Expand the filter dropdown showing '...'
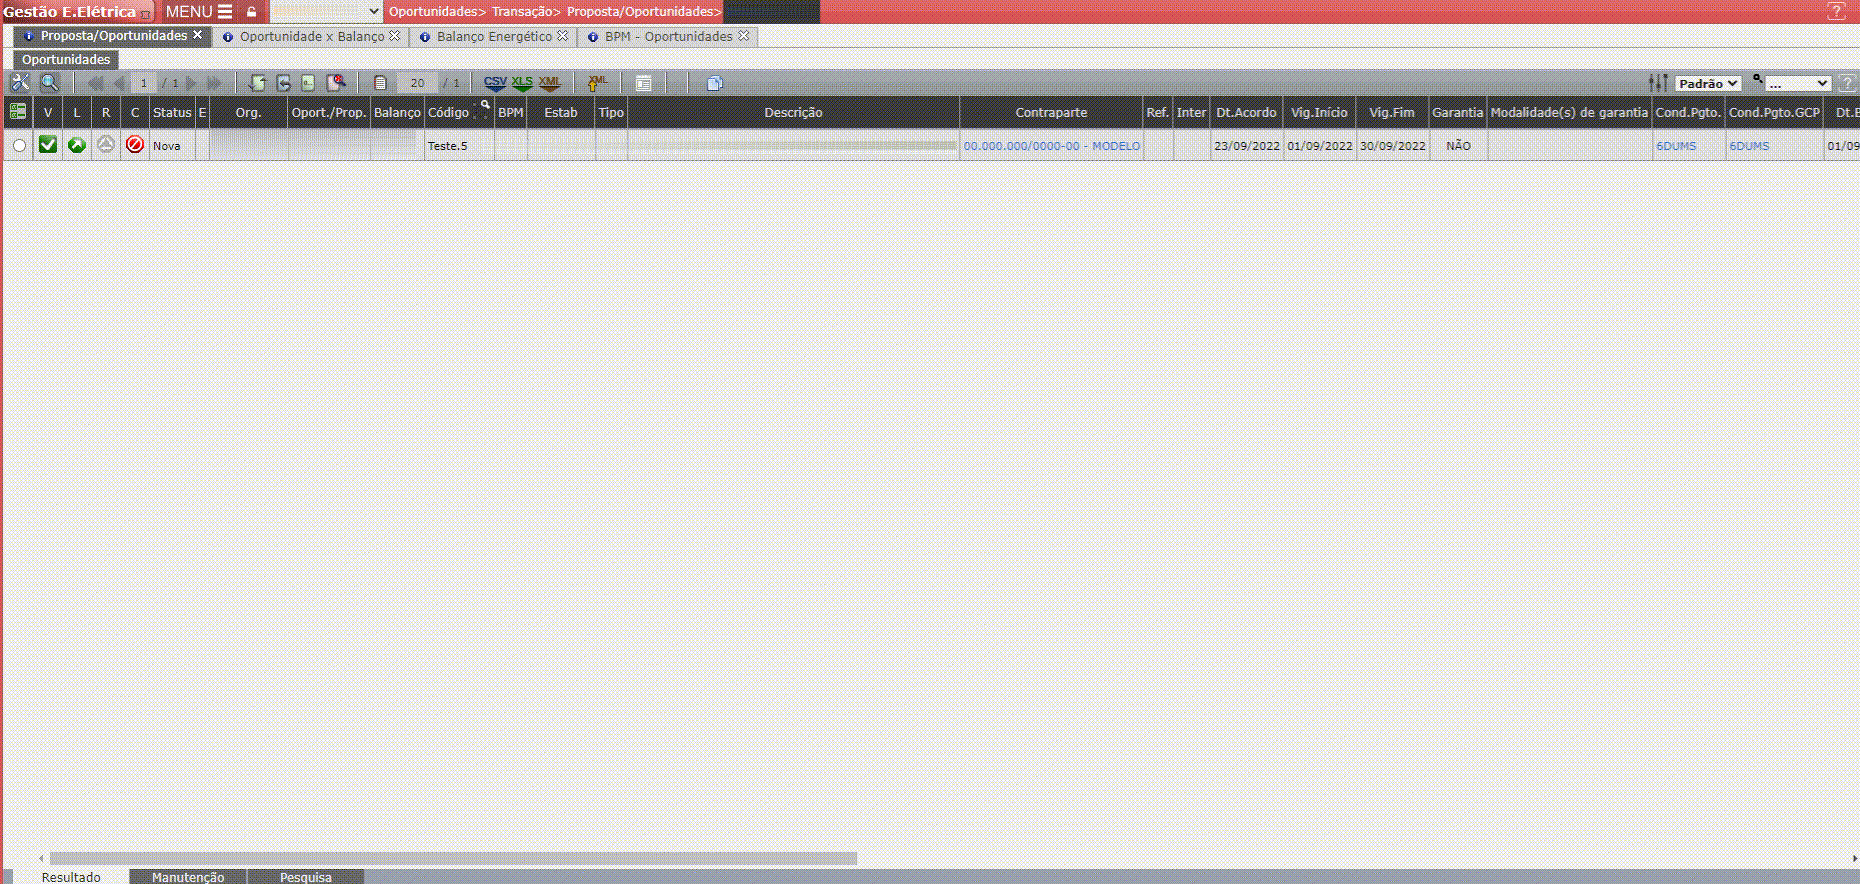Screen dimensions: 1860x884 1797,84
